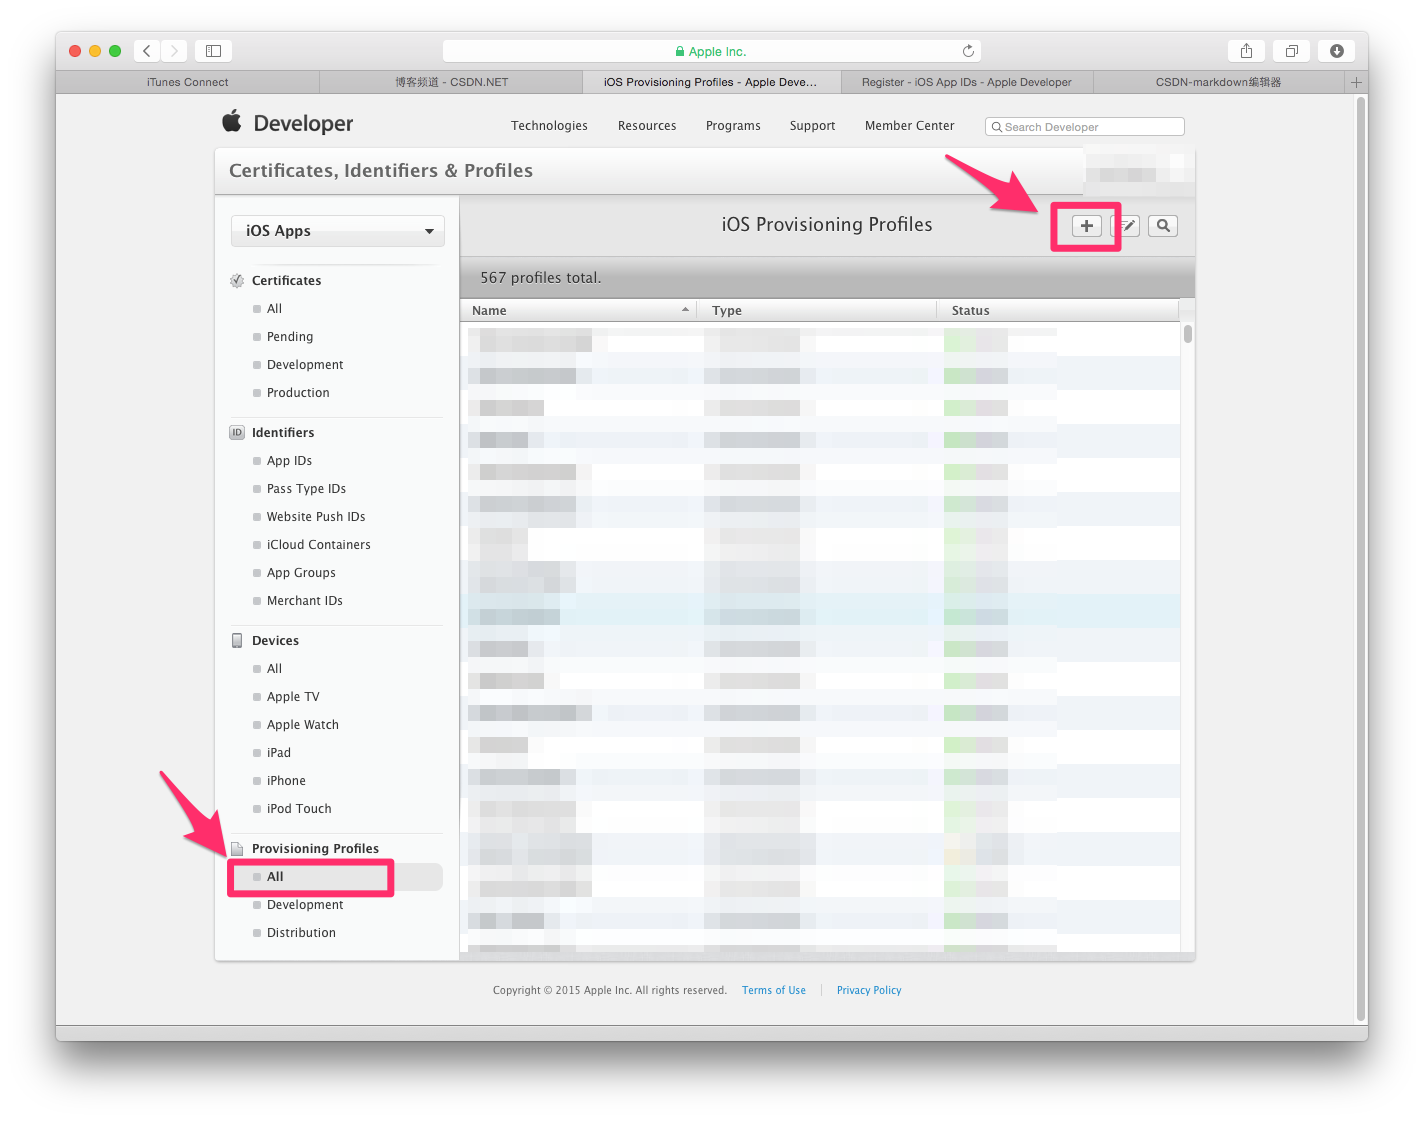Click the Provisioning Profiles section heading
Screen dimensions: 1424x1121
(x=315, y=849)
